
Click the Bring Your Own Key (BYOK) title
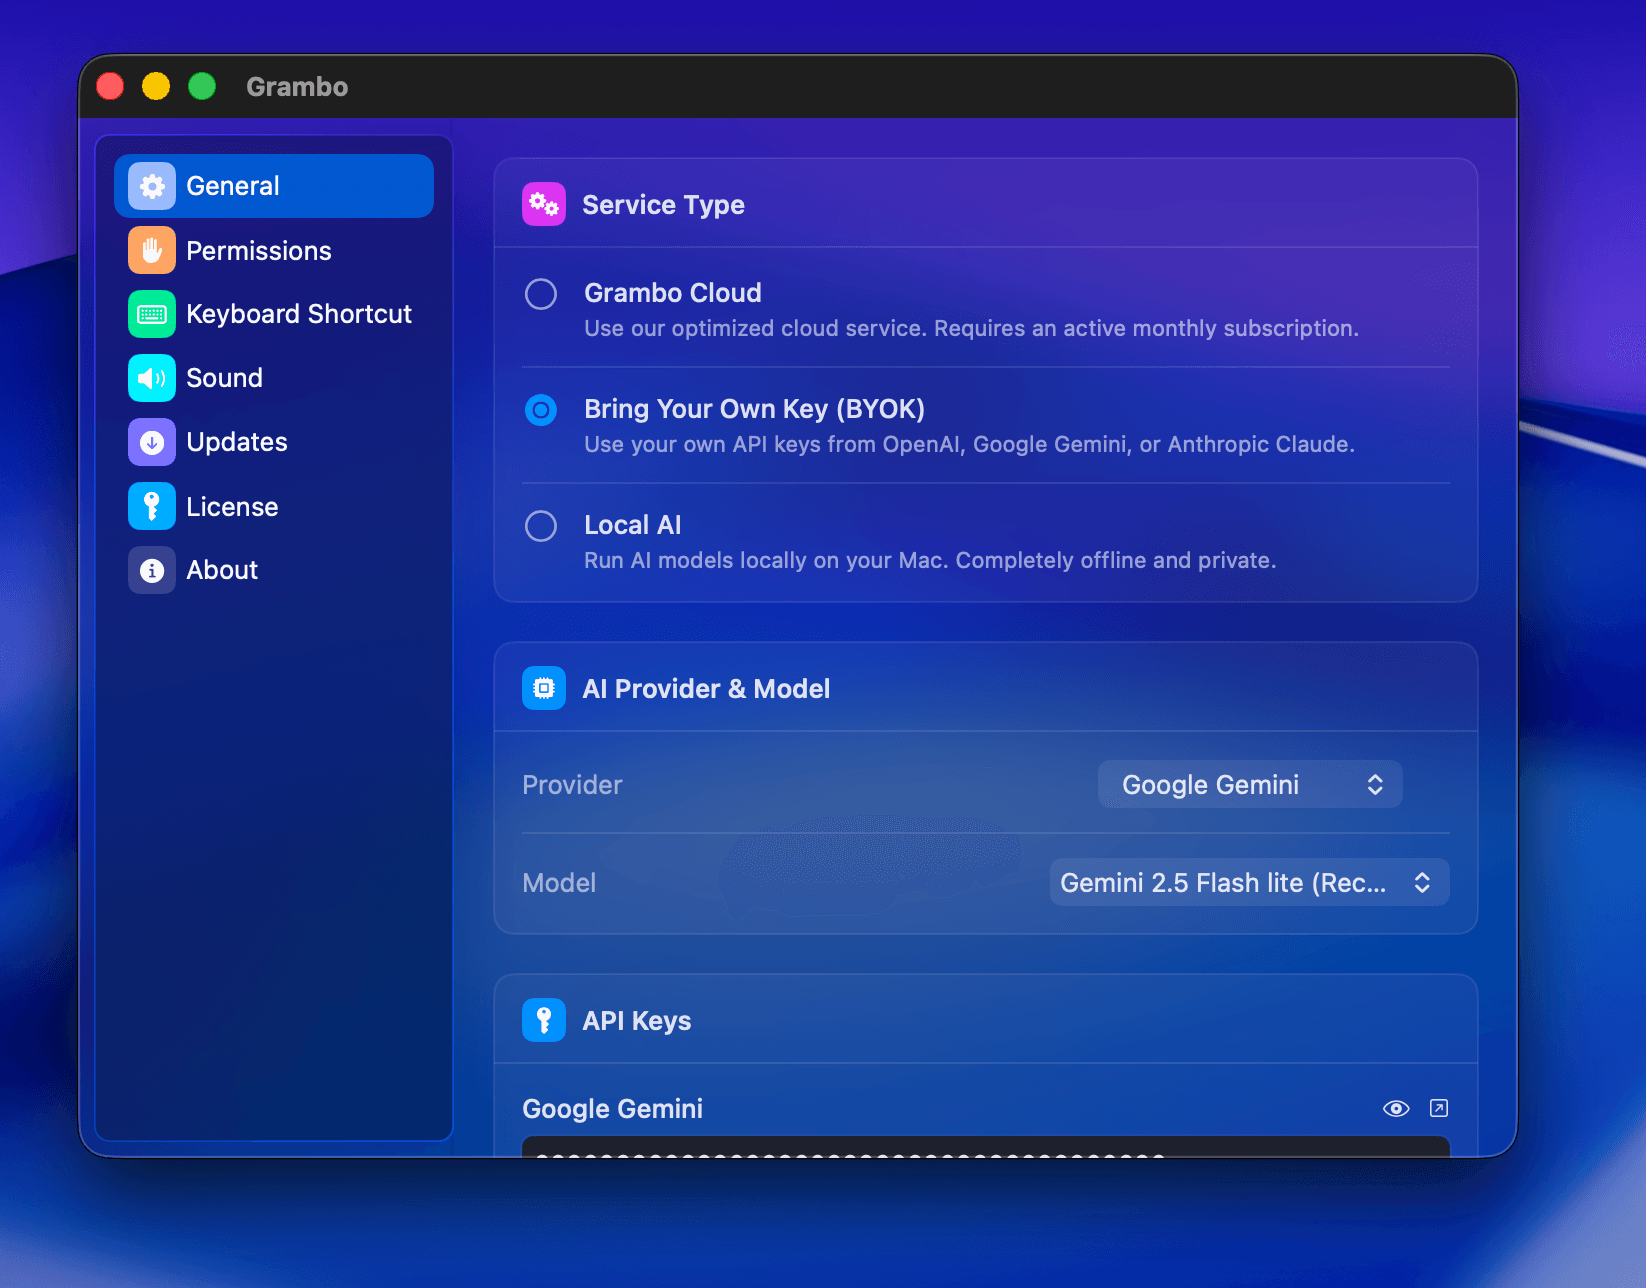tap(755, 409)
